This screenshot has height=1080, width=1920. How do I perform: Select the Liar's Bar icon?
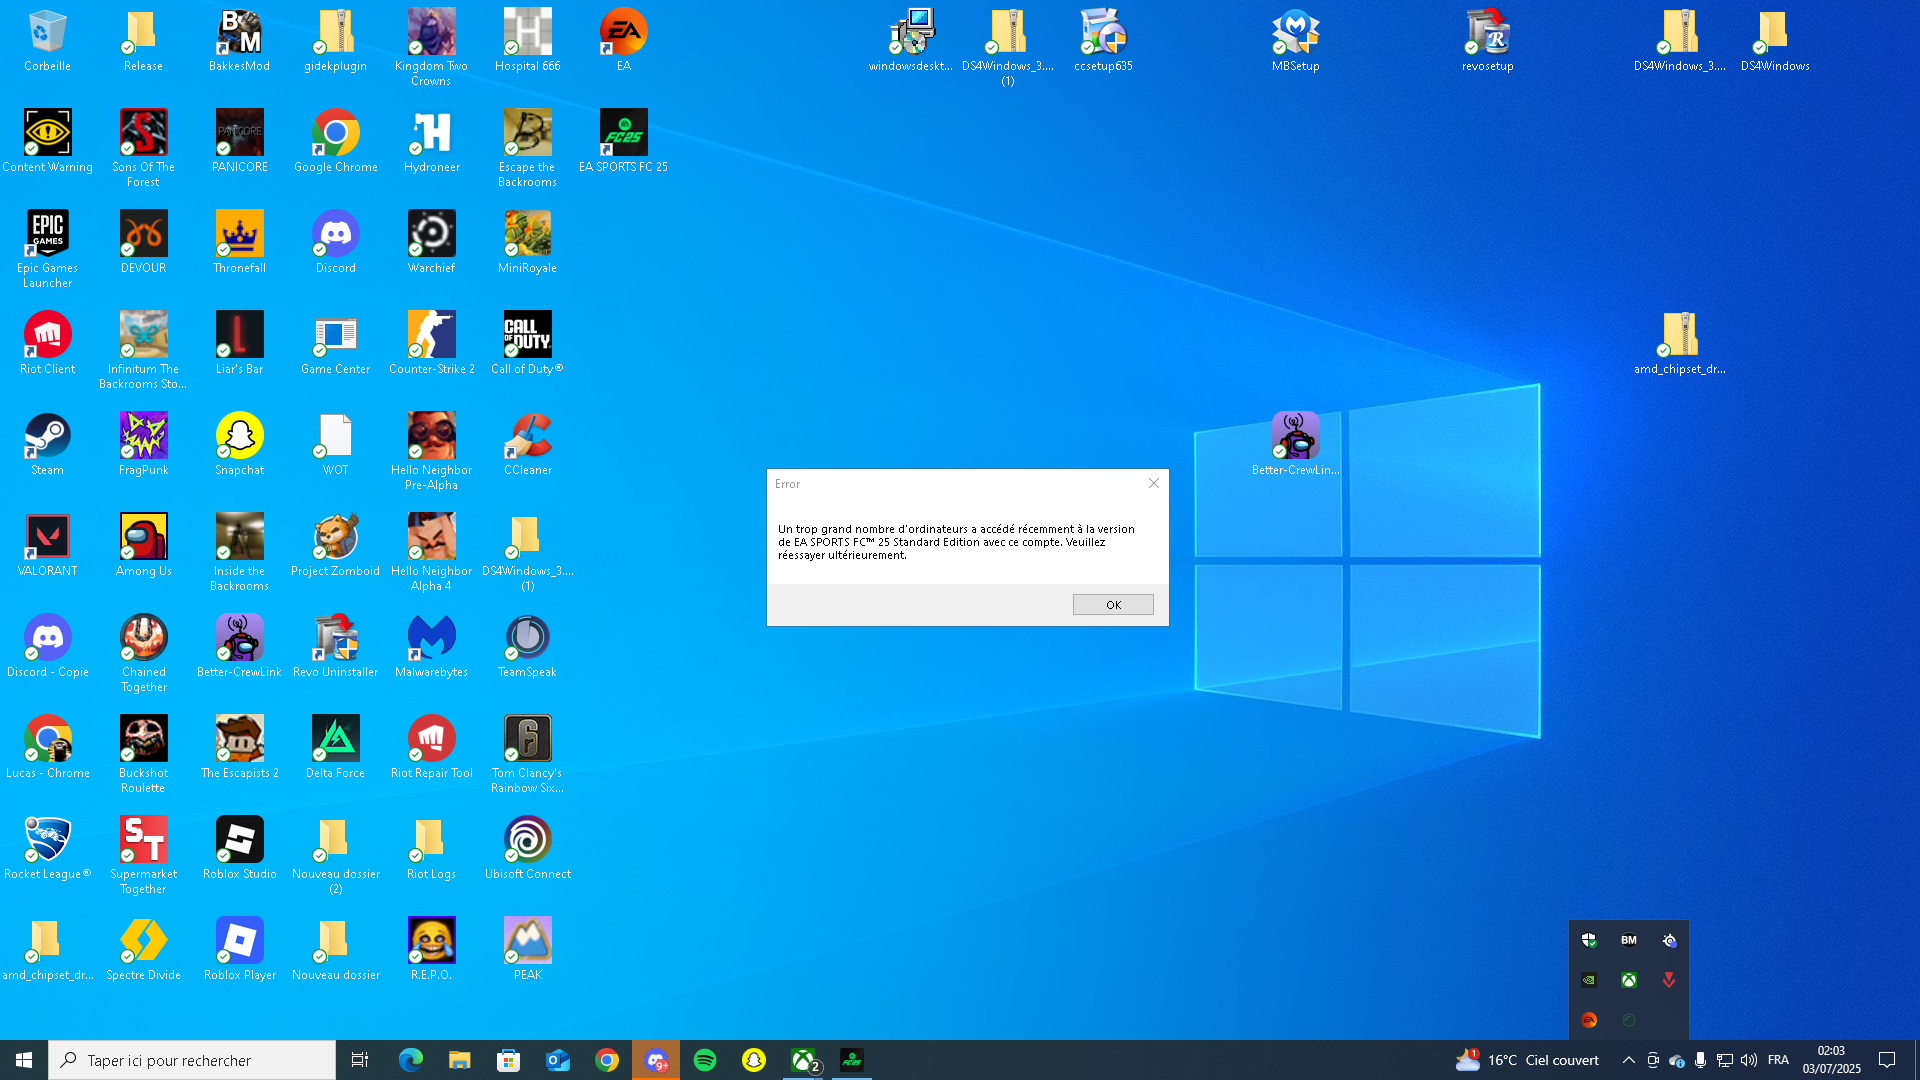(239, 343)
